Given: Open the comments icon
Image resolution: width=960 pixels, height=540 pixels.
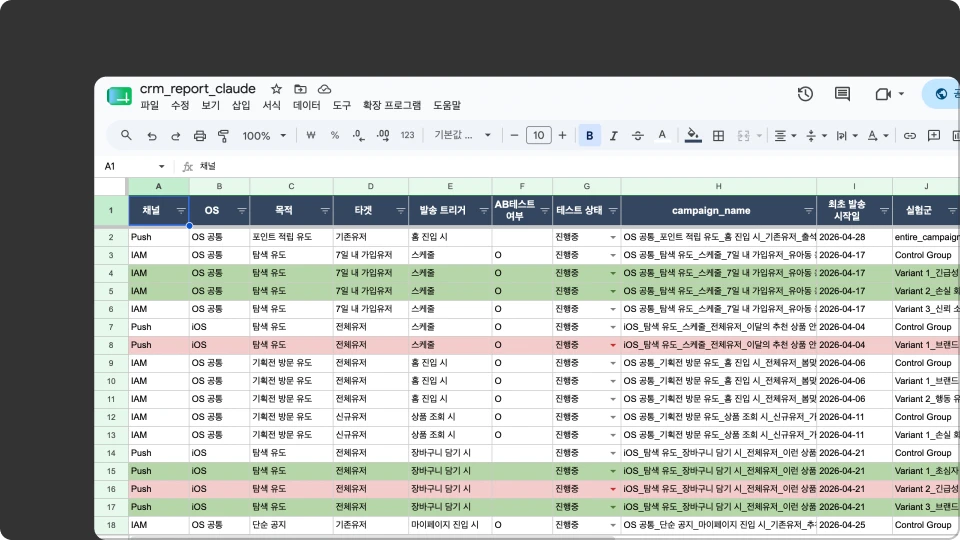Looking at the screenshot, I should [x=842, y=94].
